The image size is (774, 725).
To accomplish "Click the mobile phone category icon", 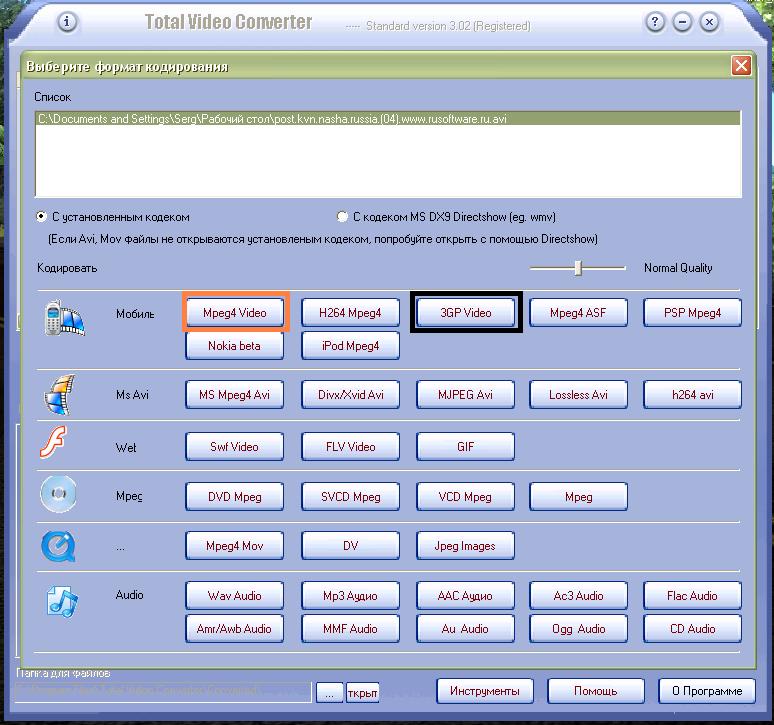I will [64, 318].
